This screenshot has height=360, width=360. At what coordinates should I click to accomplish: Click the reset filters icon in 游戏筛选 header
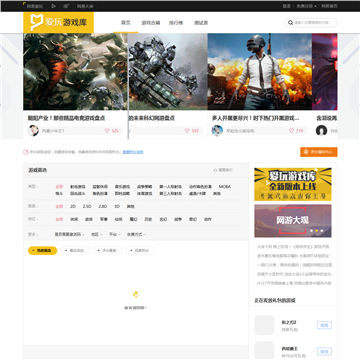(x=215, y=170)
